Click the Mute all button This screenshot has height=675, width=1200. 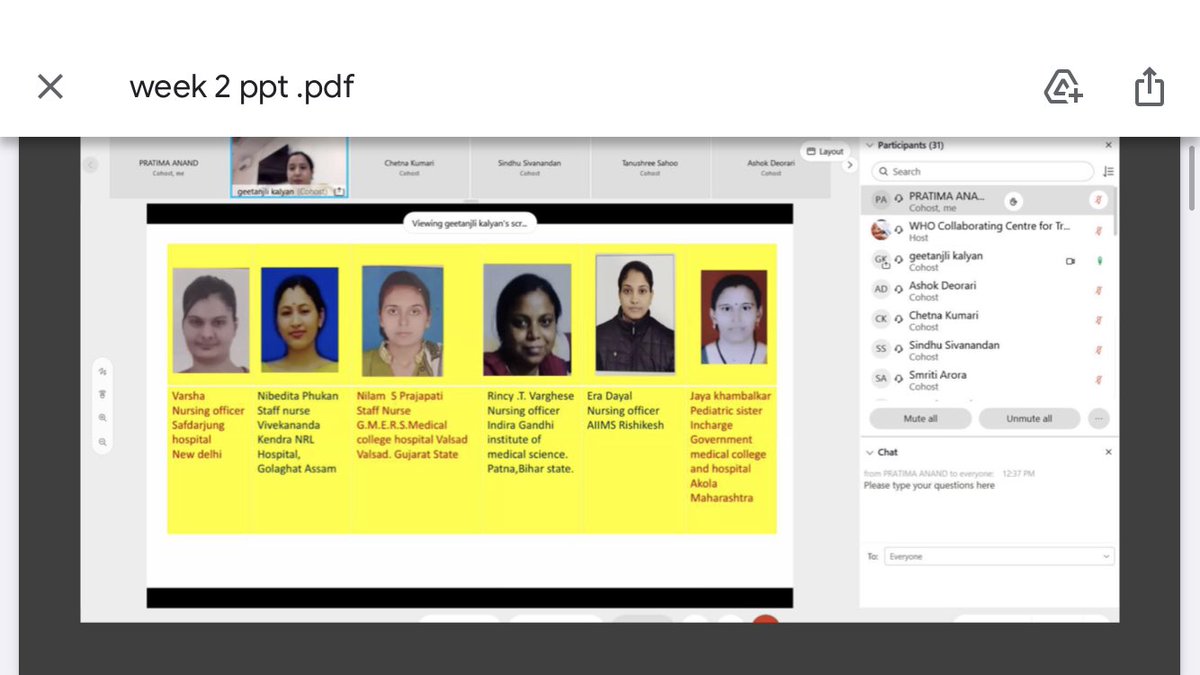(920, 418)
